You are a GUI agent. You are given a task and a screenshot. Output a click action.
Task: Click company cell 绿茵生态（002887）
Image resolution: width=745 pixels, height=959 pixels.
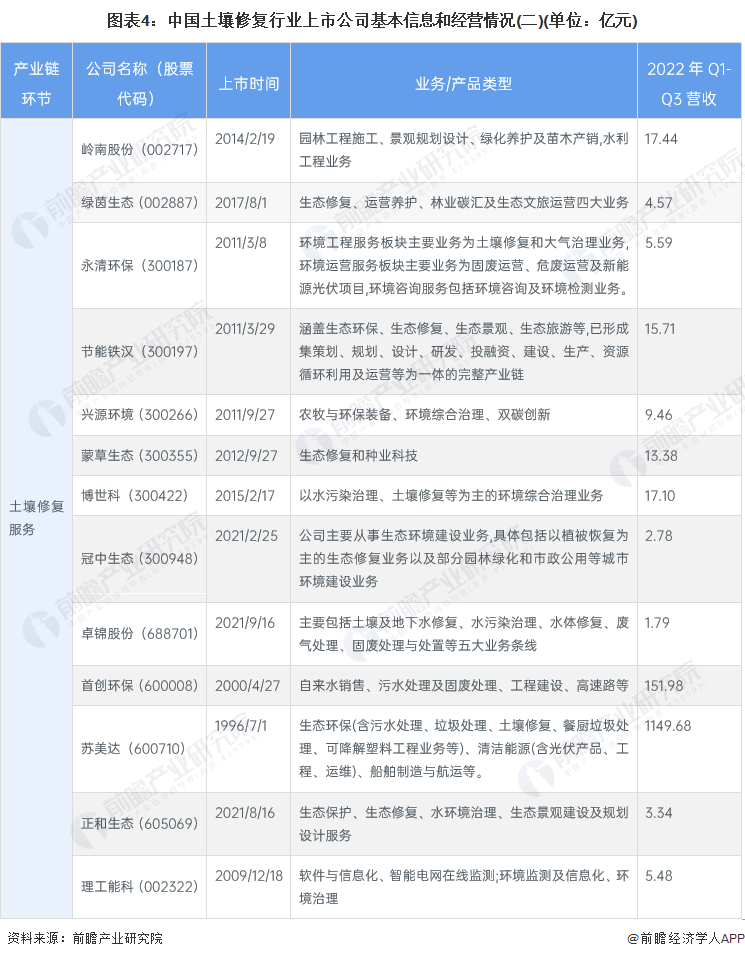(x=139, y=202)
